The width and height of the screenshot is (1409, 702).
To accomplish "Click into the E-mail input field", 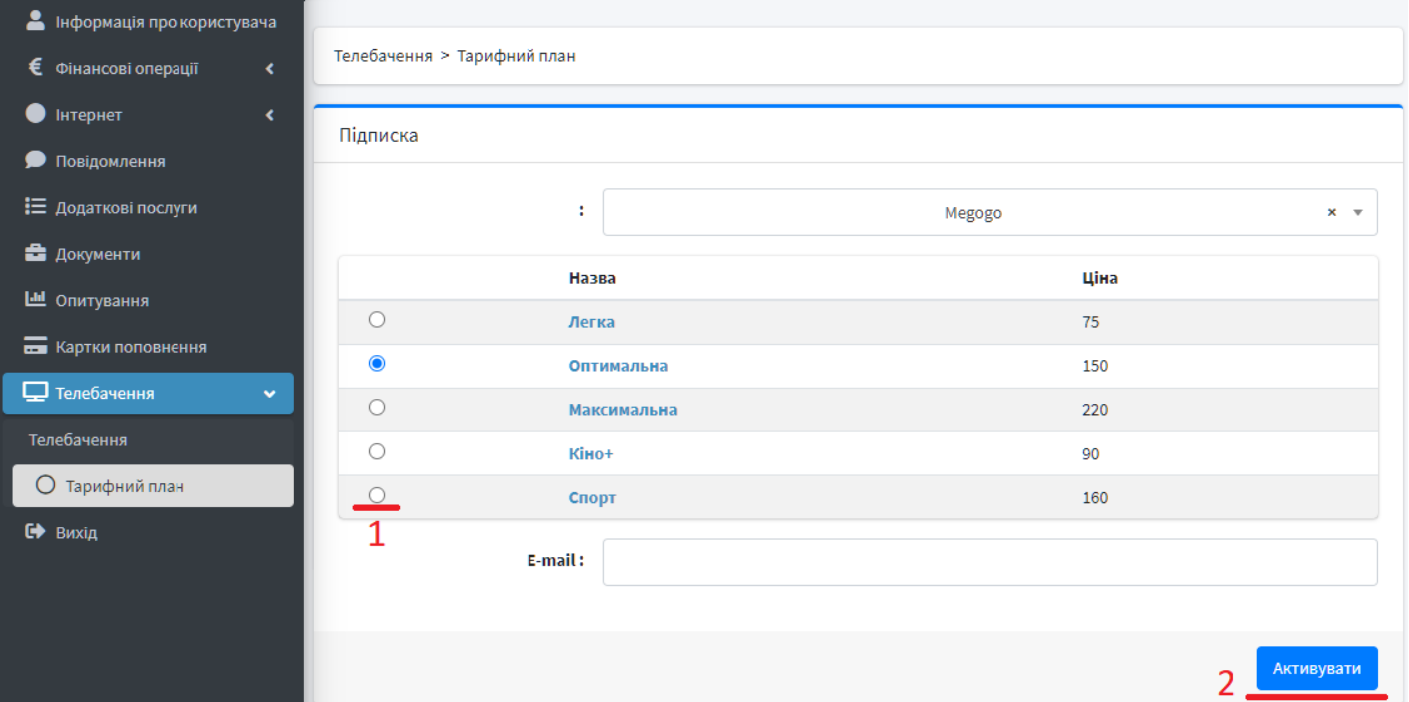I will coord(989,562).
